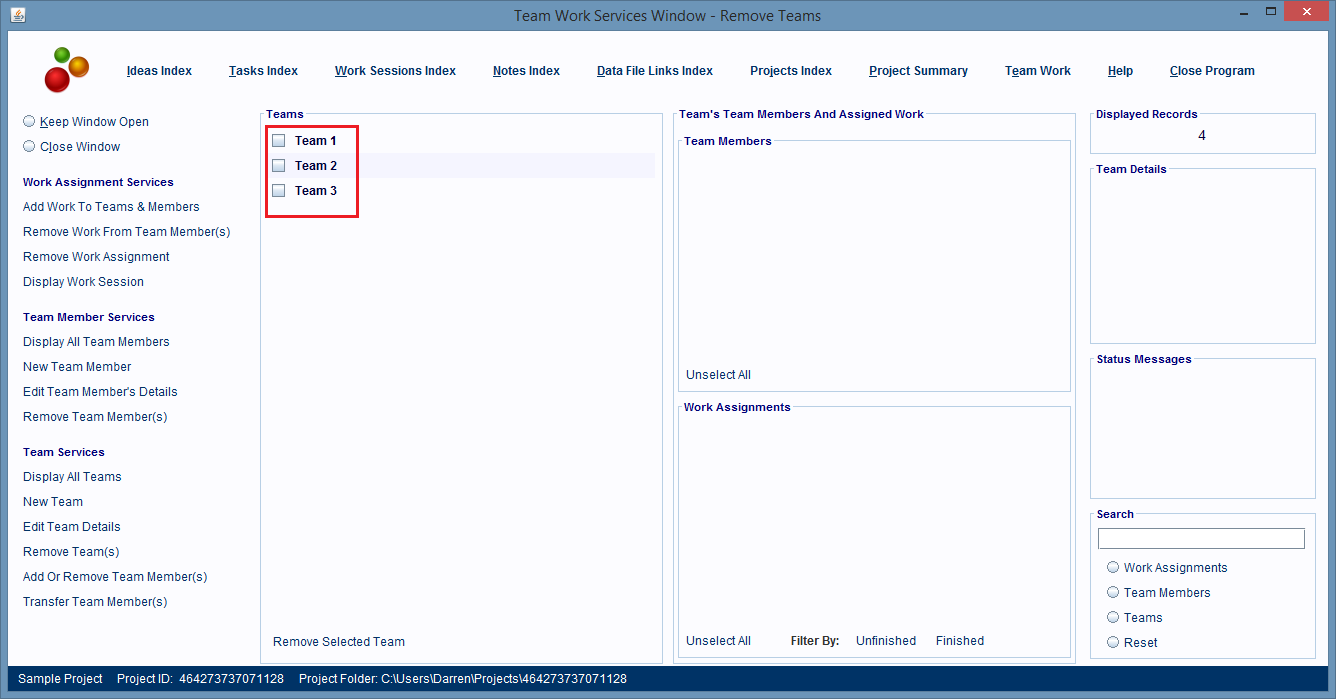Click Add Work To Teams & Members
Image resolution: width=1336 pixels, height=699 pixels.
coord(111,207)
